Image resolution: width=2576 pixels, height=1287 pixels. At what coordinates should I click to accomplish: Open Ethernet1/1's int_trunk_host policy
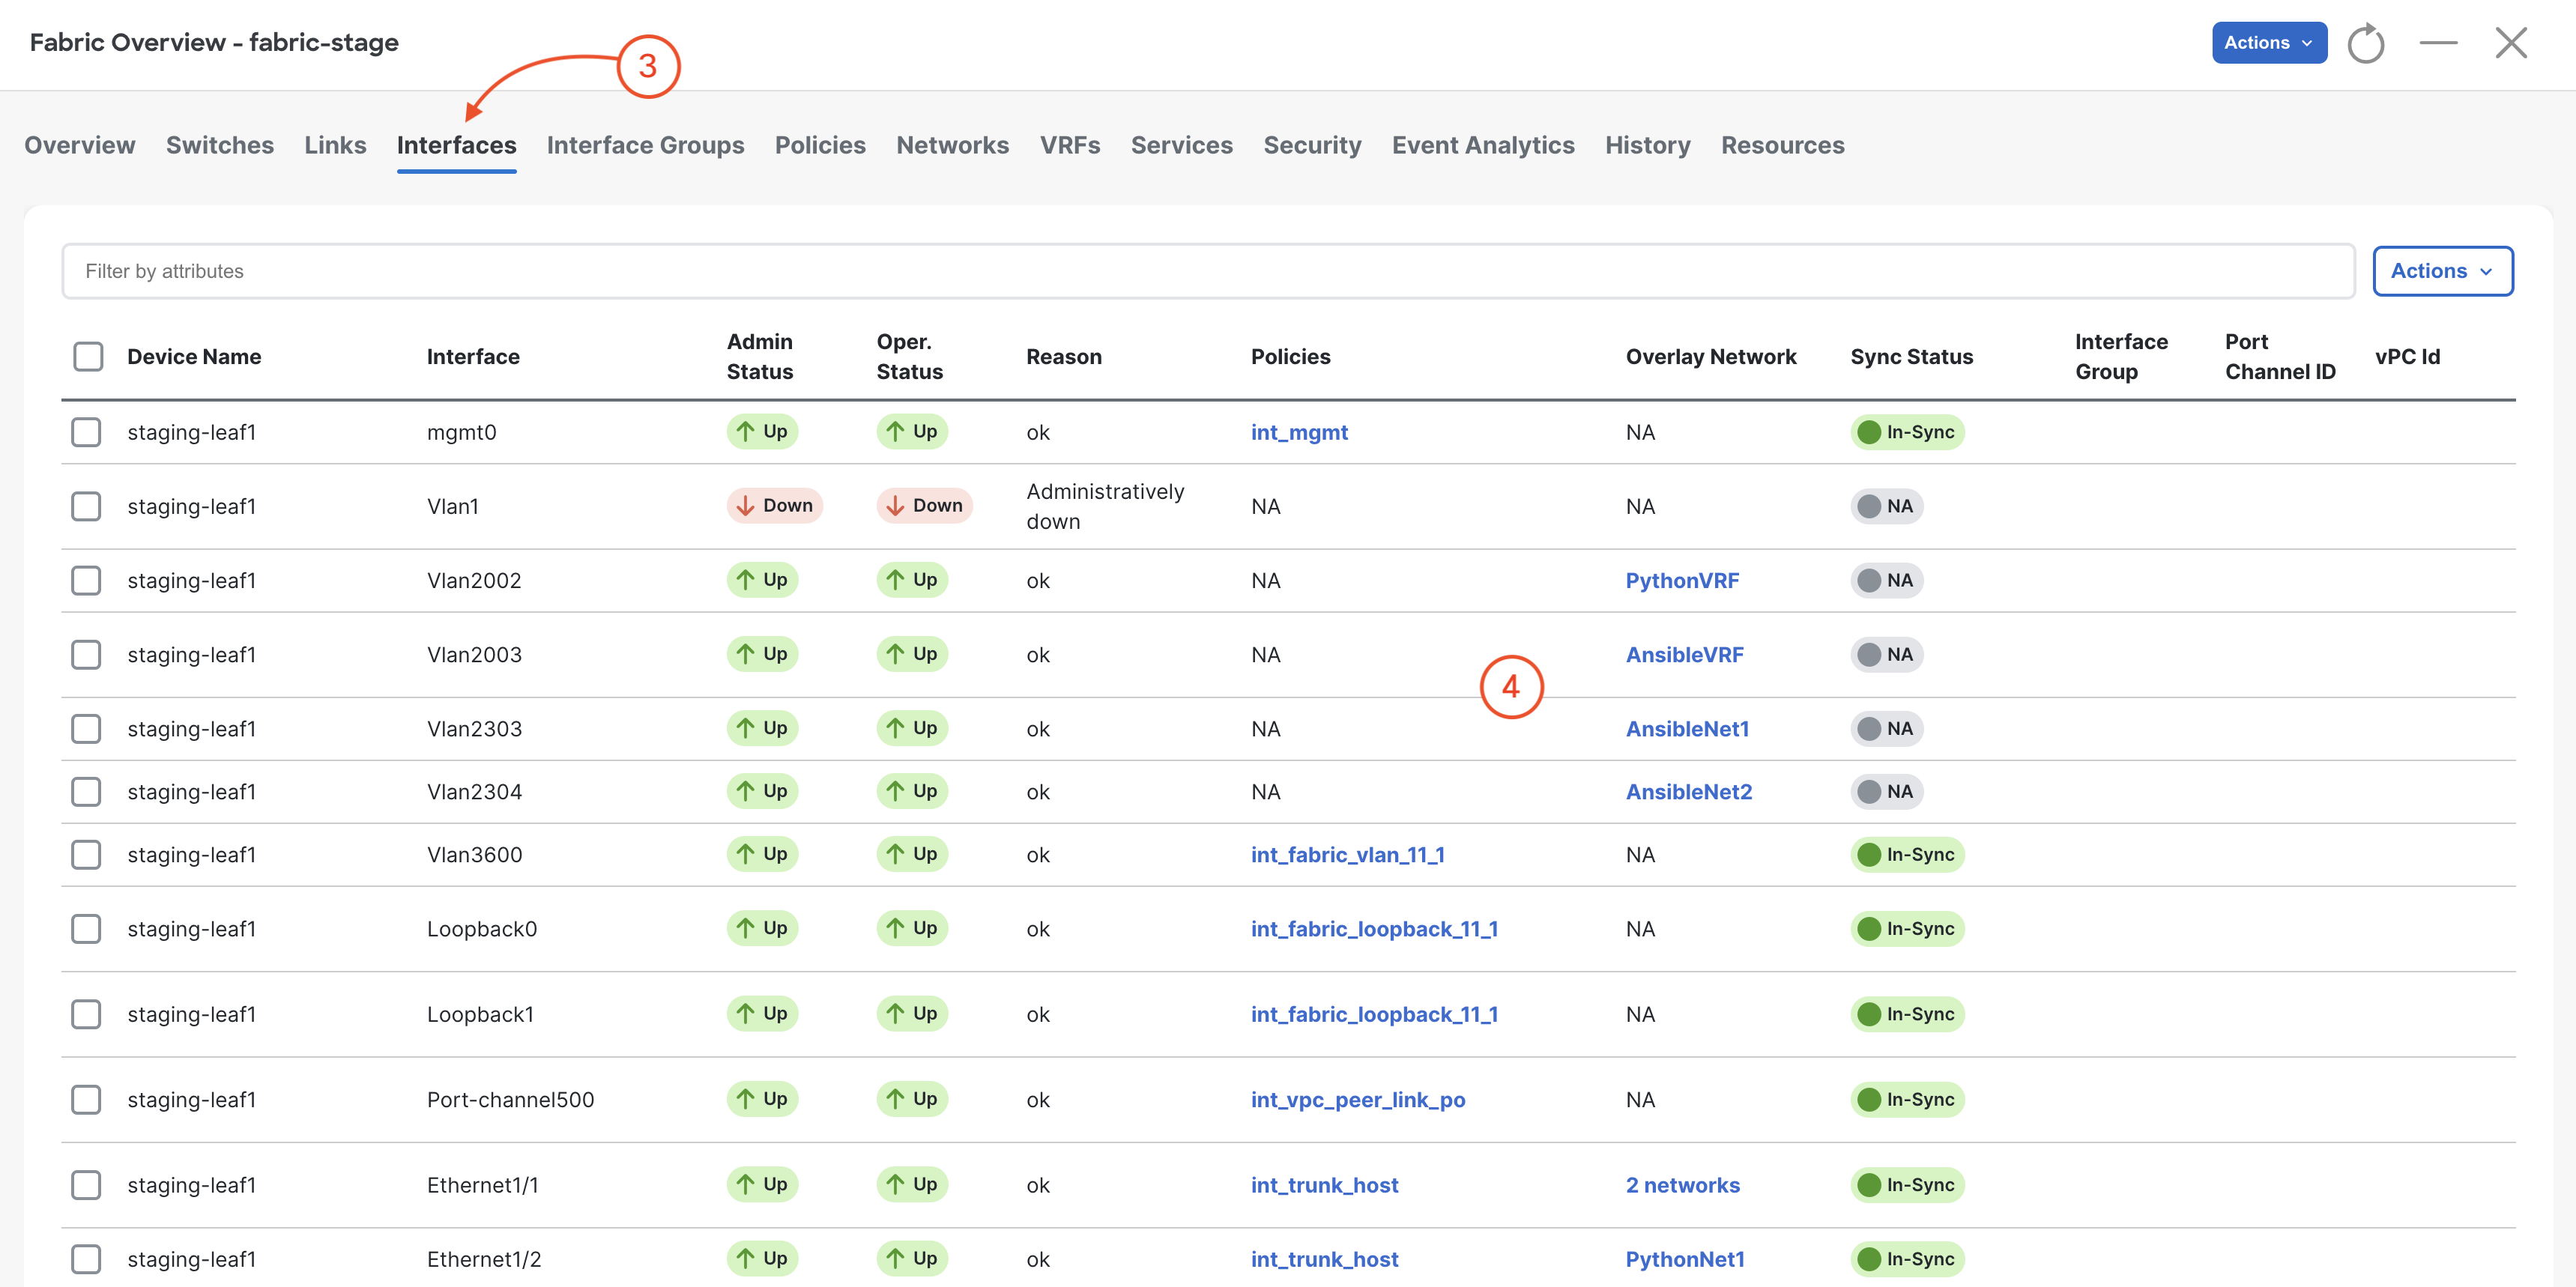tap(1324, 1185)
